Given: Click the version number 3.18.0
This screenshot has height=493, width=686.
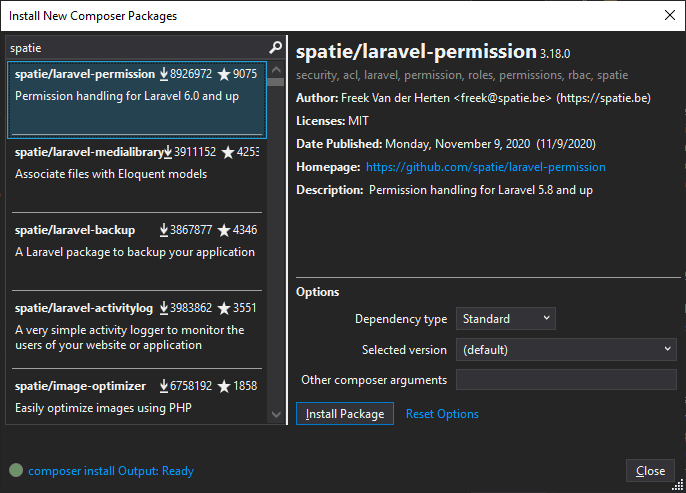Looking at the screenshot, I should pyautogui.click(x=555, y=54).
